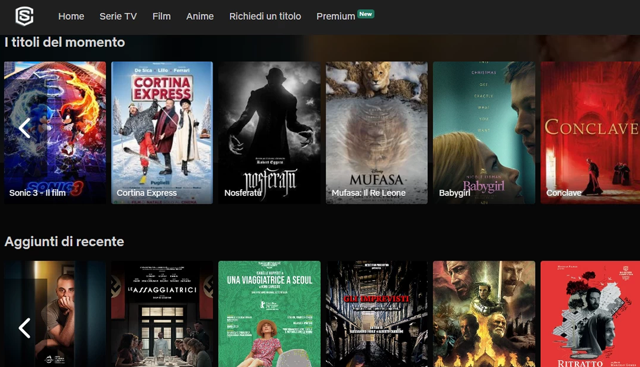Open the Mufasa: Il Re Leone poster
The height and width of the screenshot is (367, 640).
click(x=377, y=133)
